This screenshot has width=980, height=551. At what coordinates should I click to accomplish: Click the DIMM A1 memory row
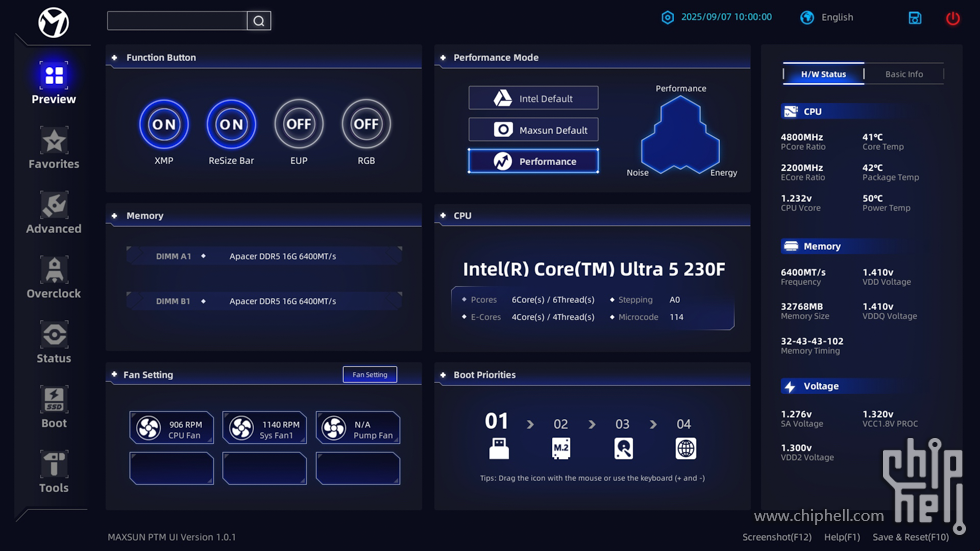[x=264, y=256]
